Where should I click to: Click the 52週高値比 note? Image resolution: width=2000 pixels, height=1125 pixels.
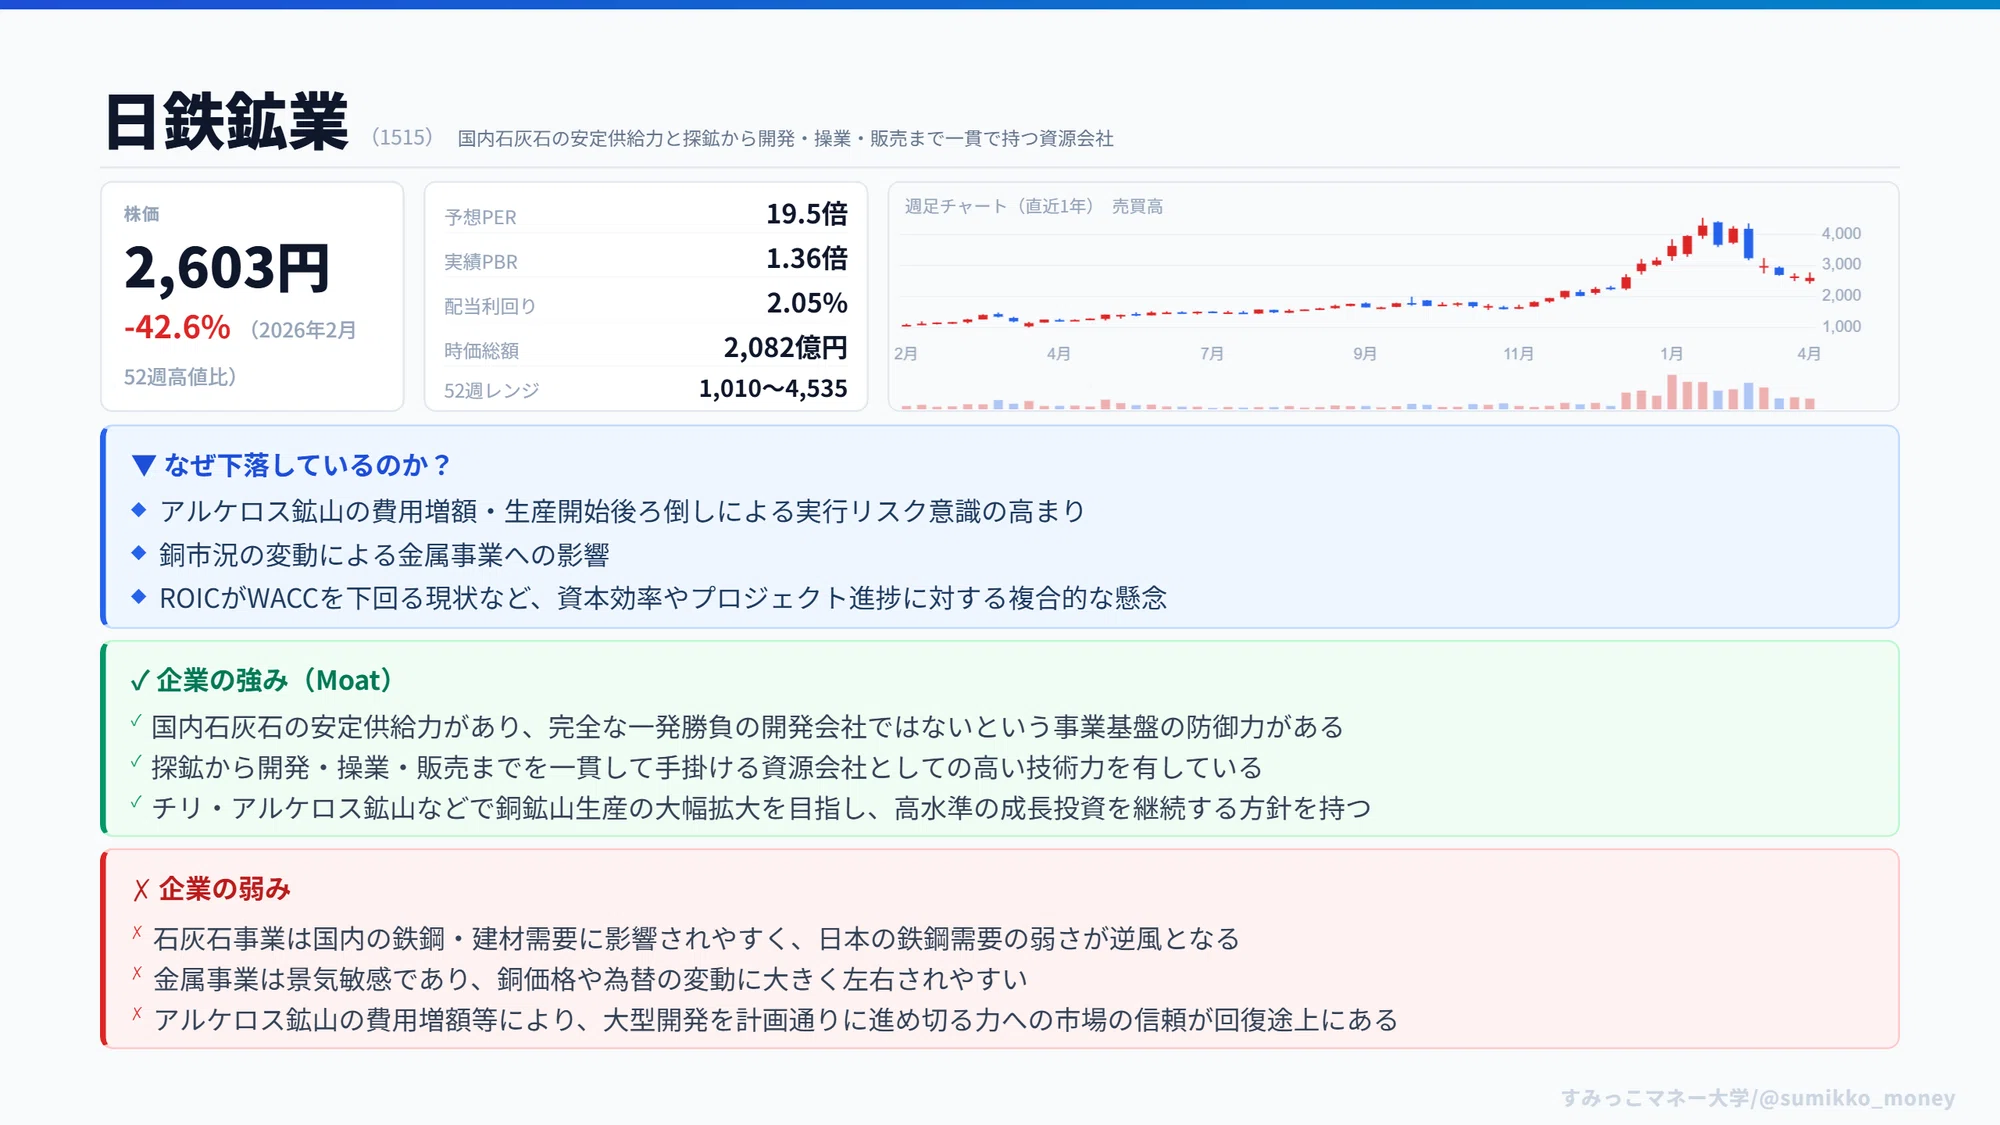point(180,377)
